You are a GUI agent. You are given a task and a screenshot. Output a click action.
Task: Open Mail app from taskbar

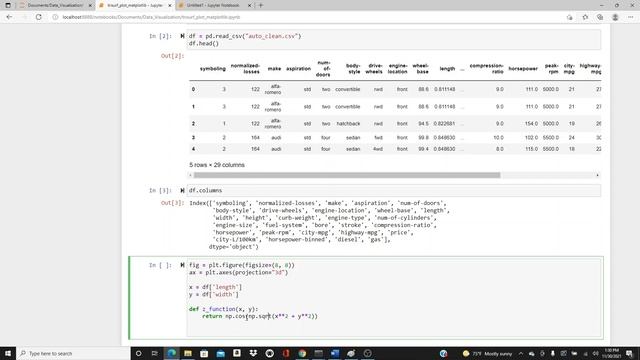pyautogui.click(x=220, y=353)
